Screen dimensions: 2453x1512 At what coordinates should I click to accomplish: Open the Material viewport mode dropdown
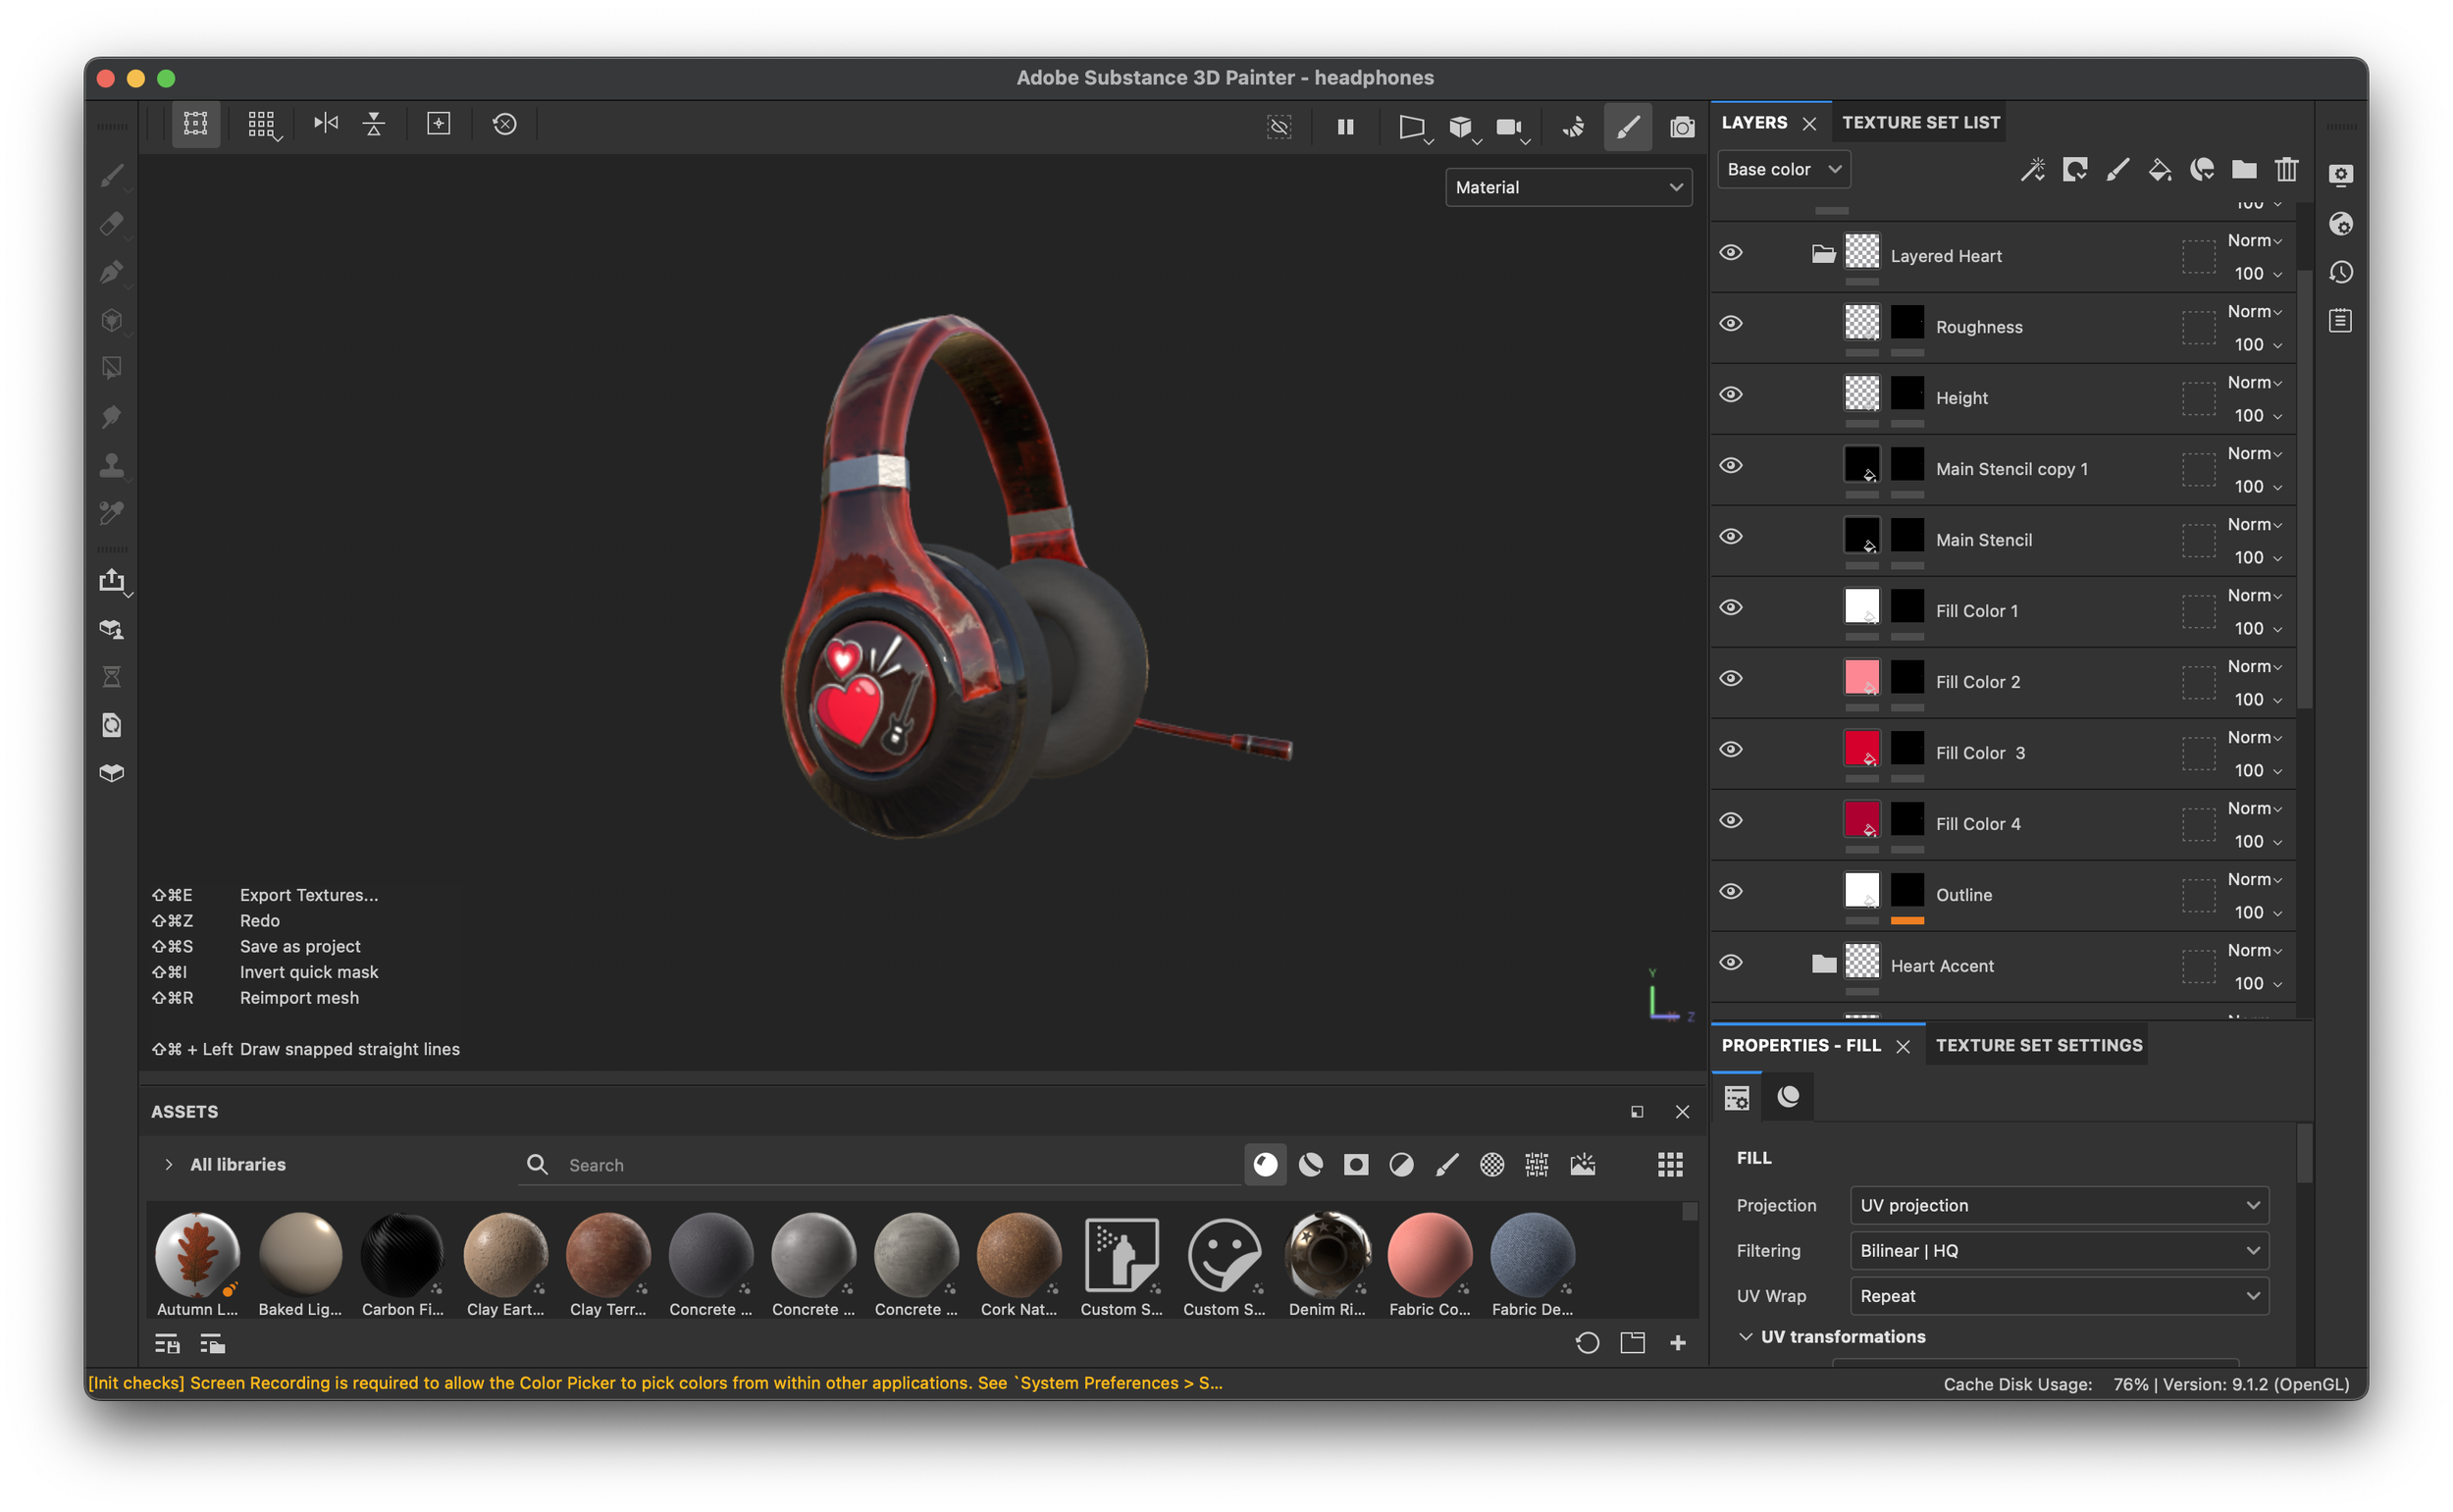click(1568, 187)
